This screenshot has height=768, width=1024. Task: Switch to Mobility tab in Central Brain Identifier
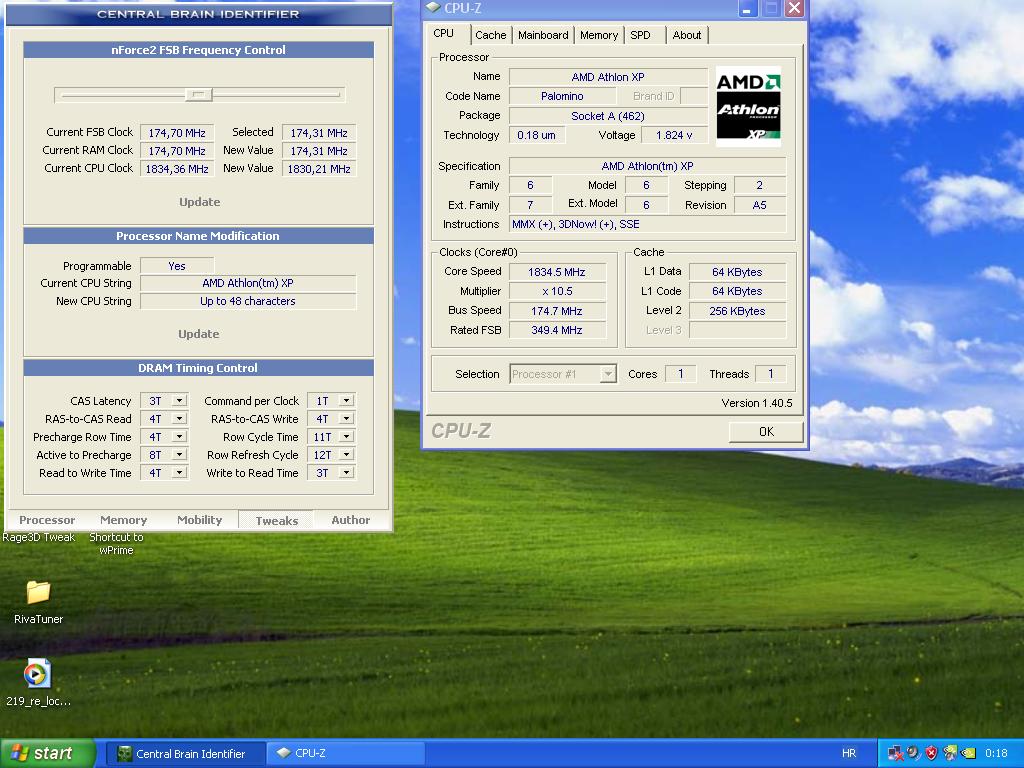click(x=199, y=520)
